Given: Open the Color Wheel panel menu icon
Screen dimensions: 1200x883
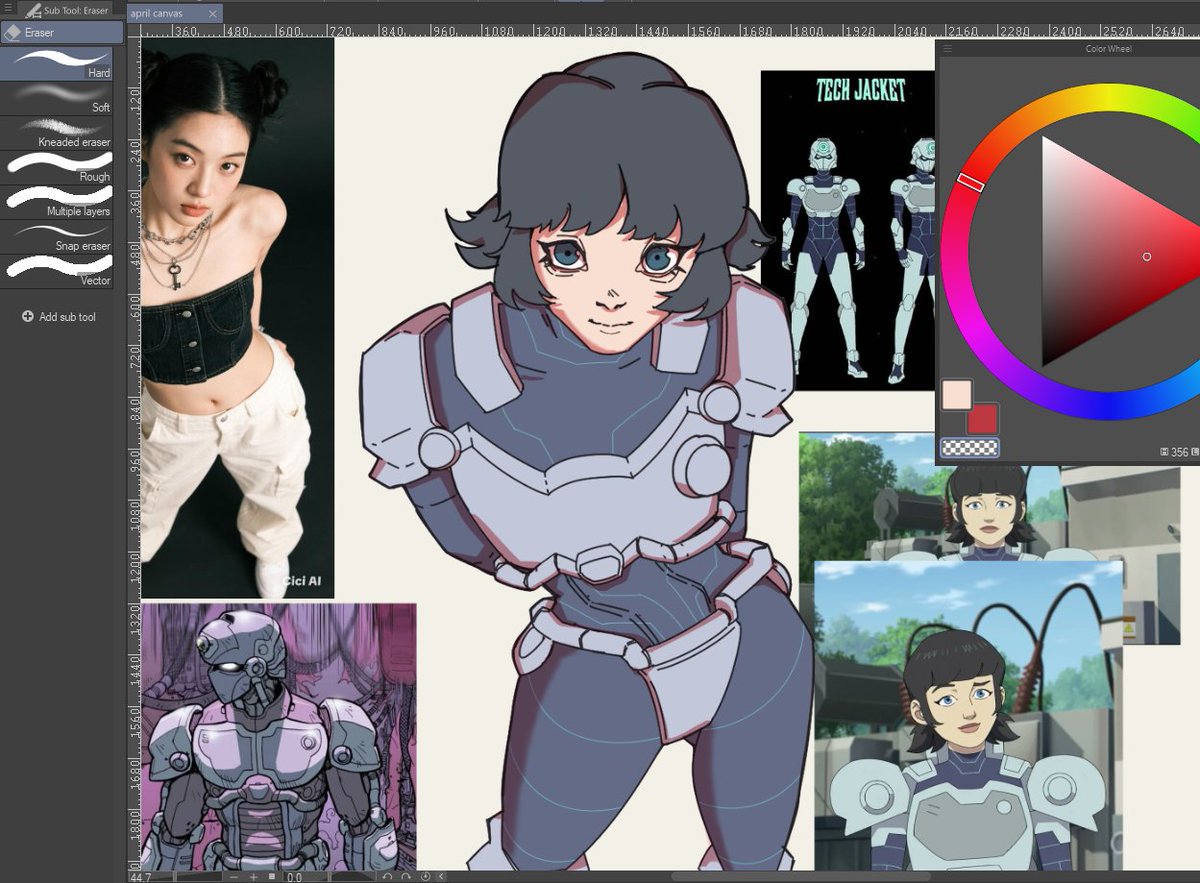Looking at the screenshot, I should (x=947, y=48).
